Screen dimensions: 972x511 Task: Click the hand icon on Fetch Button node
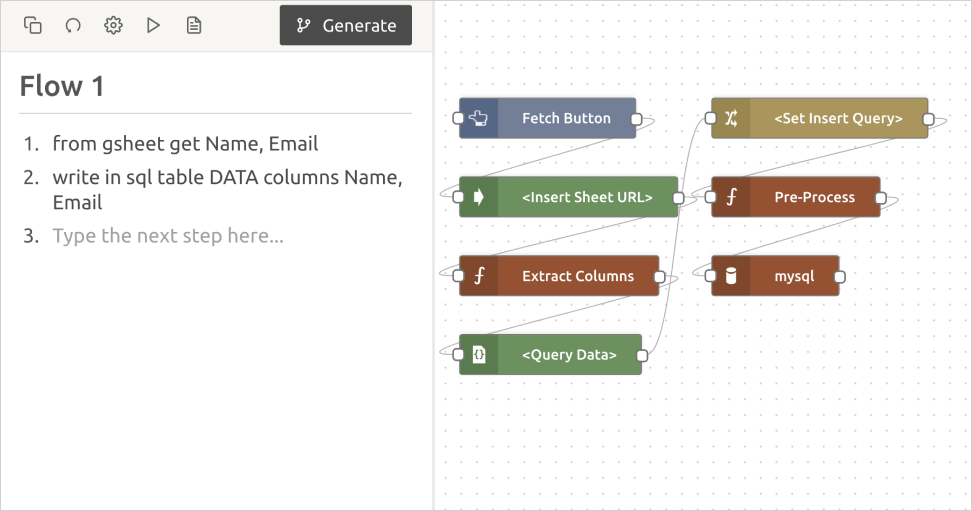pos(479,118)
